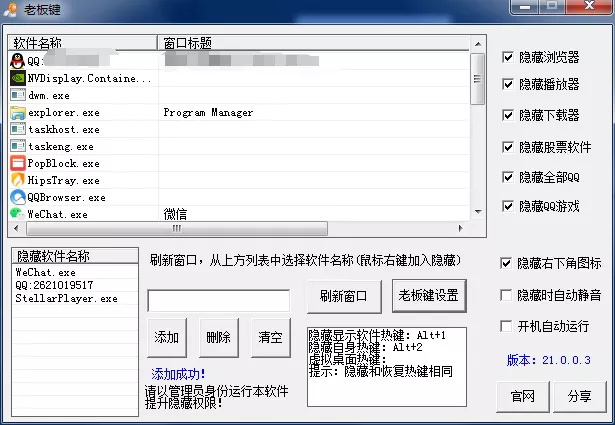Select HipsTray.exe in the software list
The image size is (615, 425).
coord(64,180)
